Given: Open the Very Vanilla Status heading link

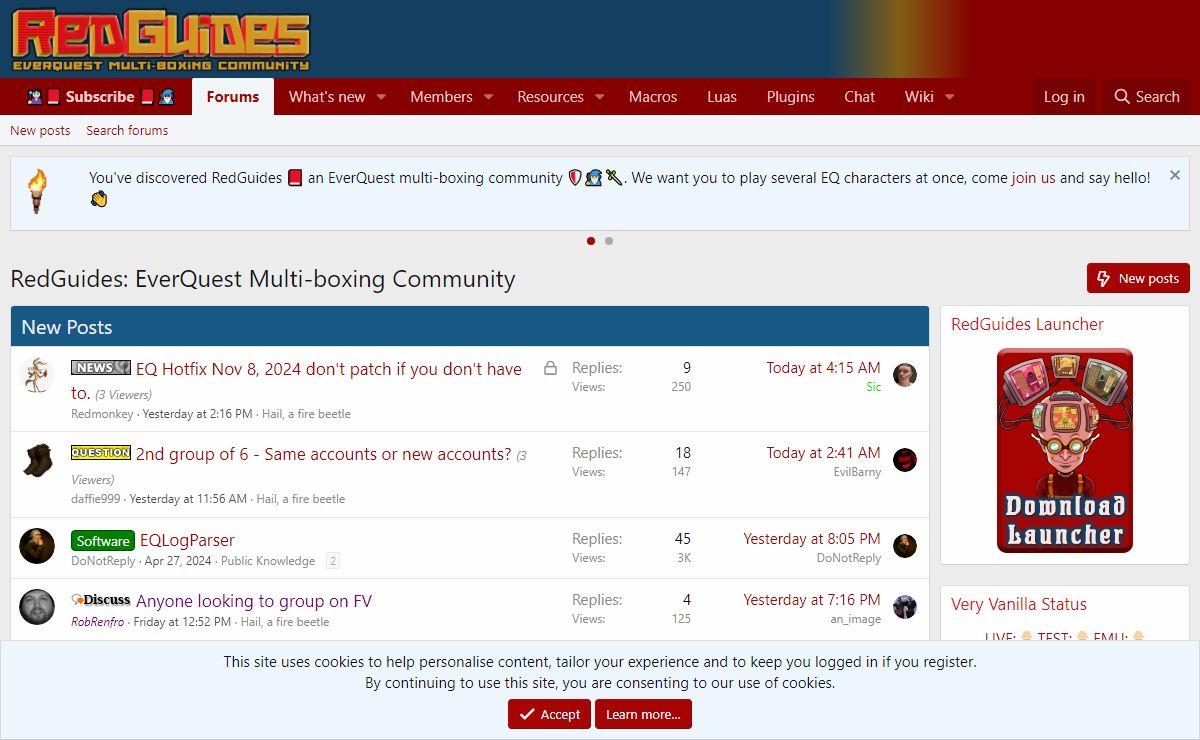Looking at the screenshot, I should coord(1019,604).
